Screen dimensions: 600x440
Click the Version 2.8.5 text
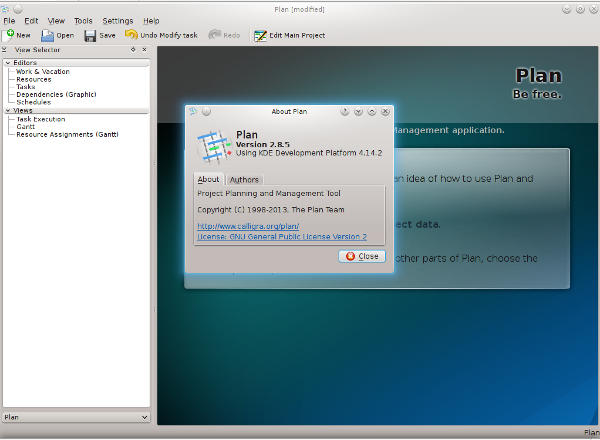coord(262,144)
